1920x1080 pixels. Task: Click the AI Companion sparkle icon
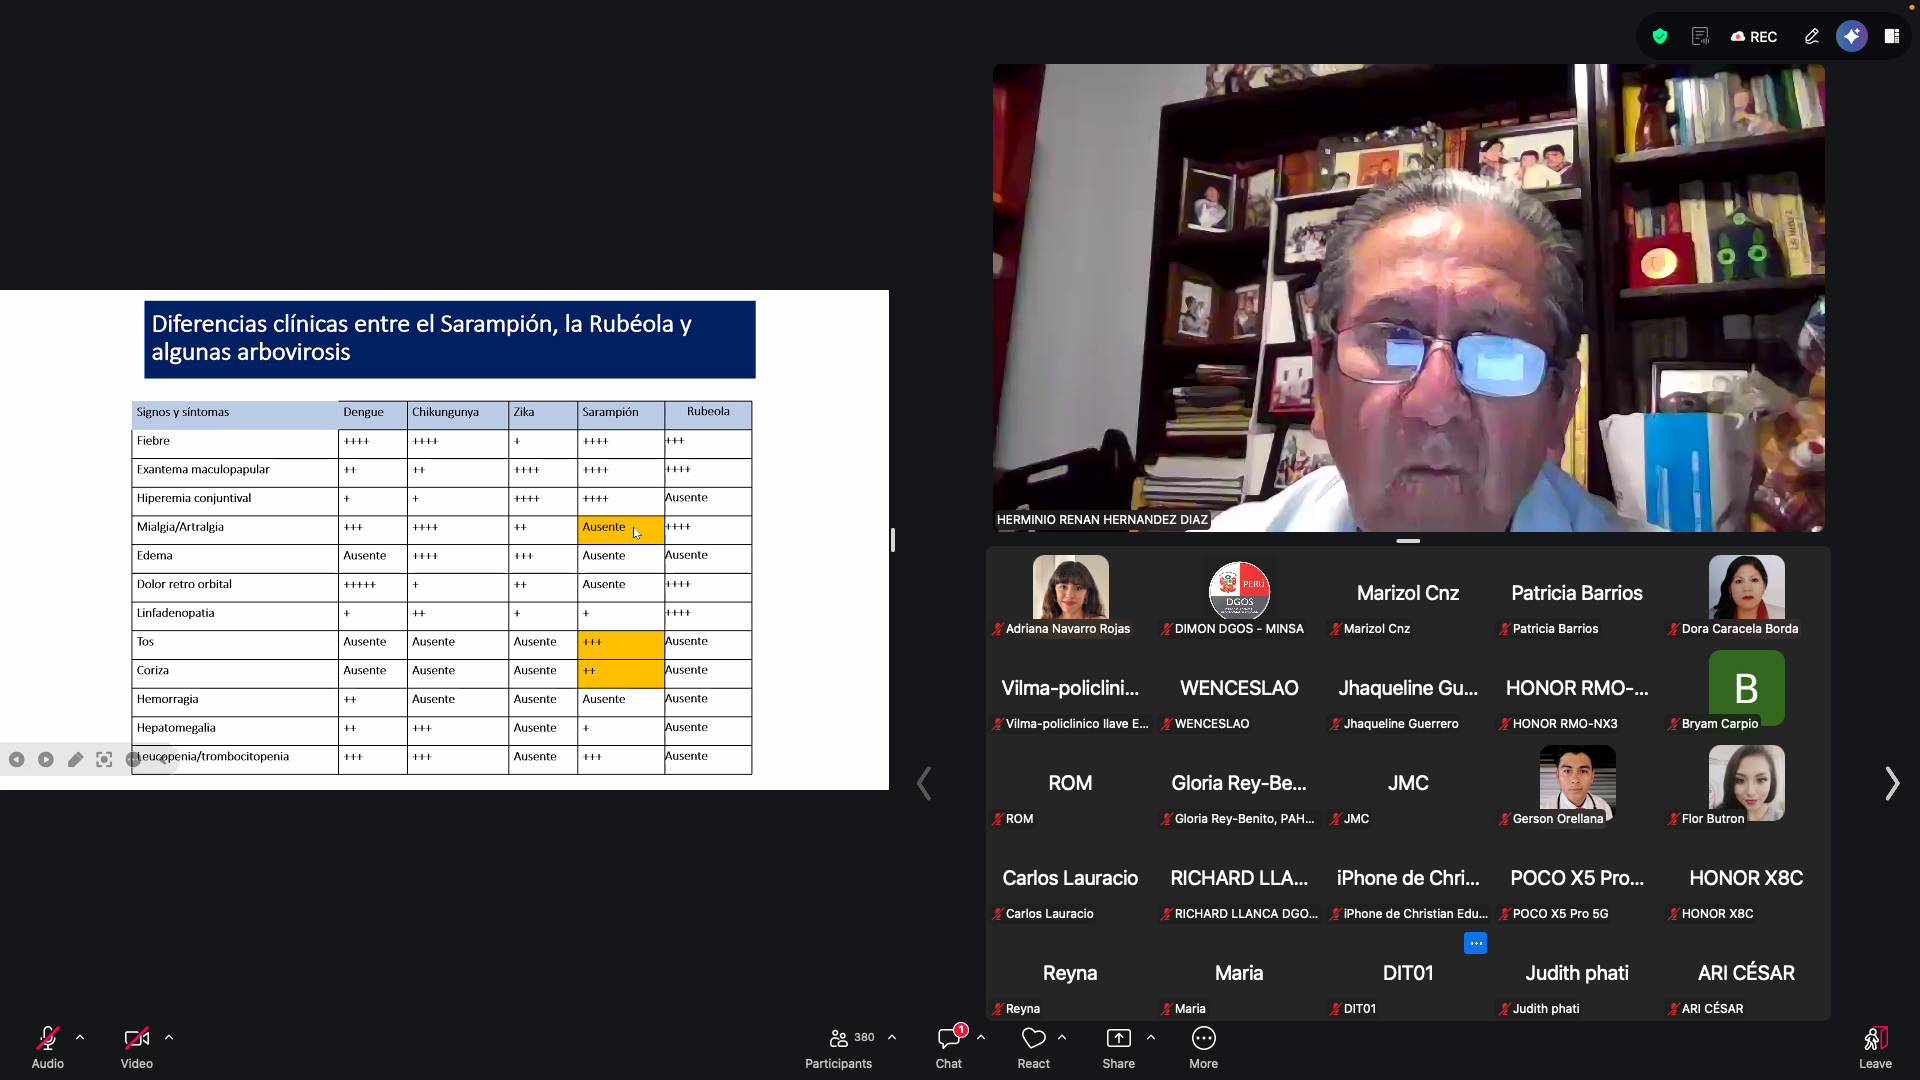click(1852, 36)
